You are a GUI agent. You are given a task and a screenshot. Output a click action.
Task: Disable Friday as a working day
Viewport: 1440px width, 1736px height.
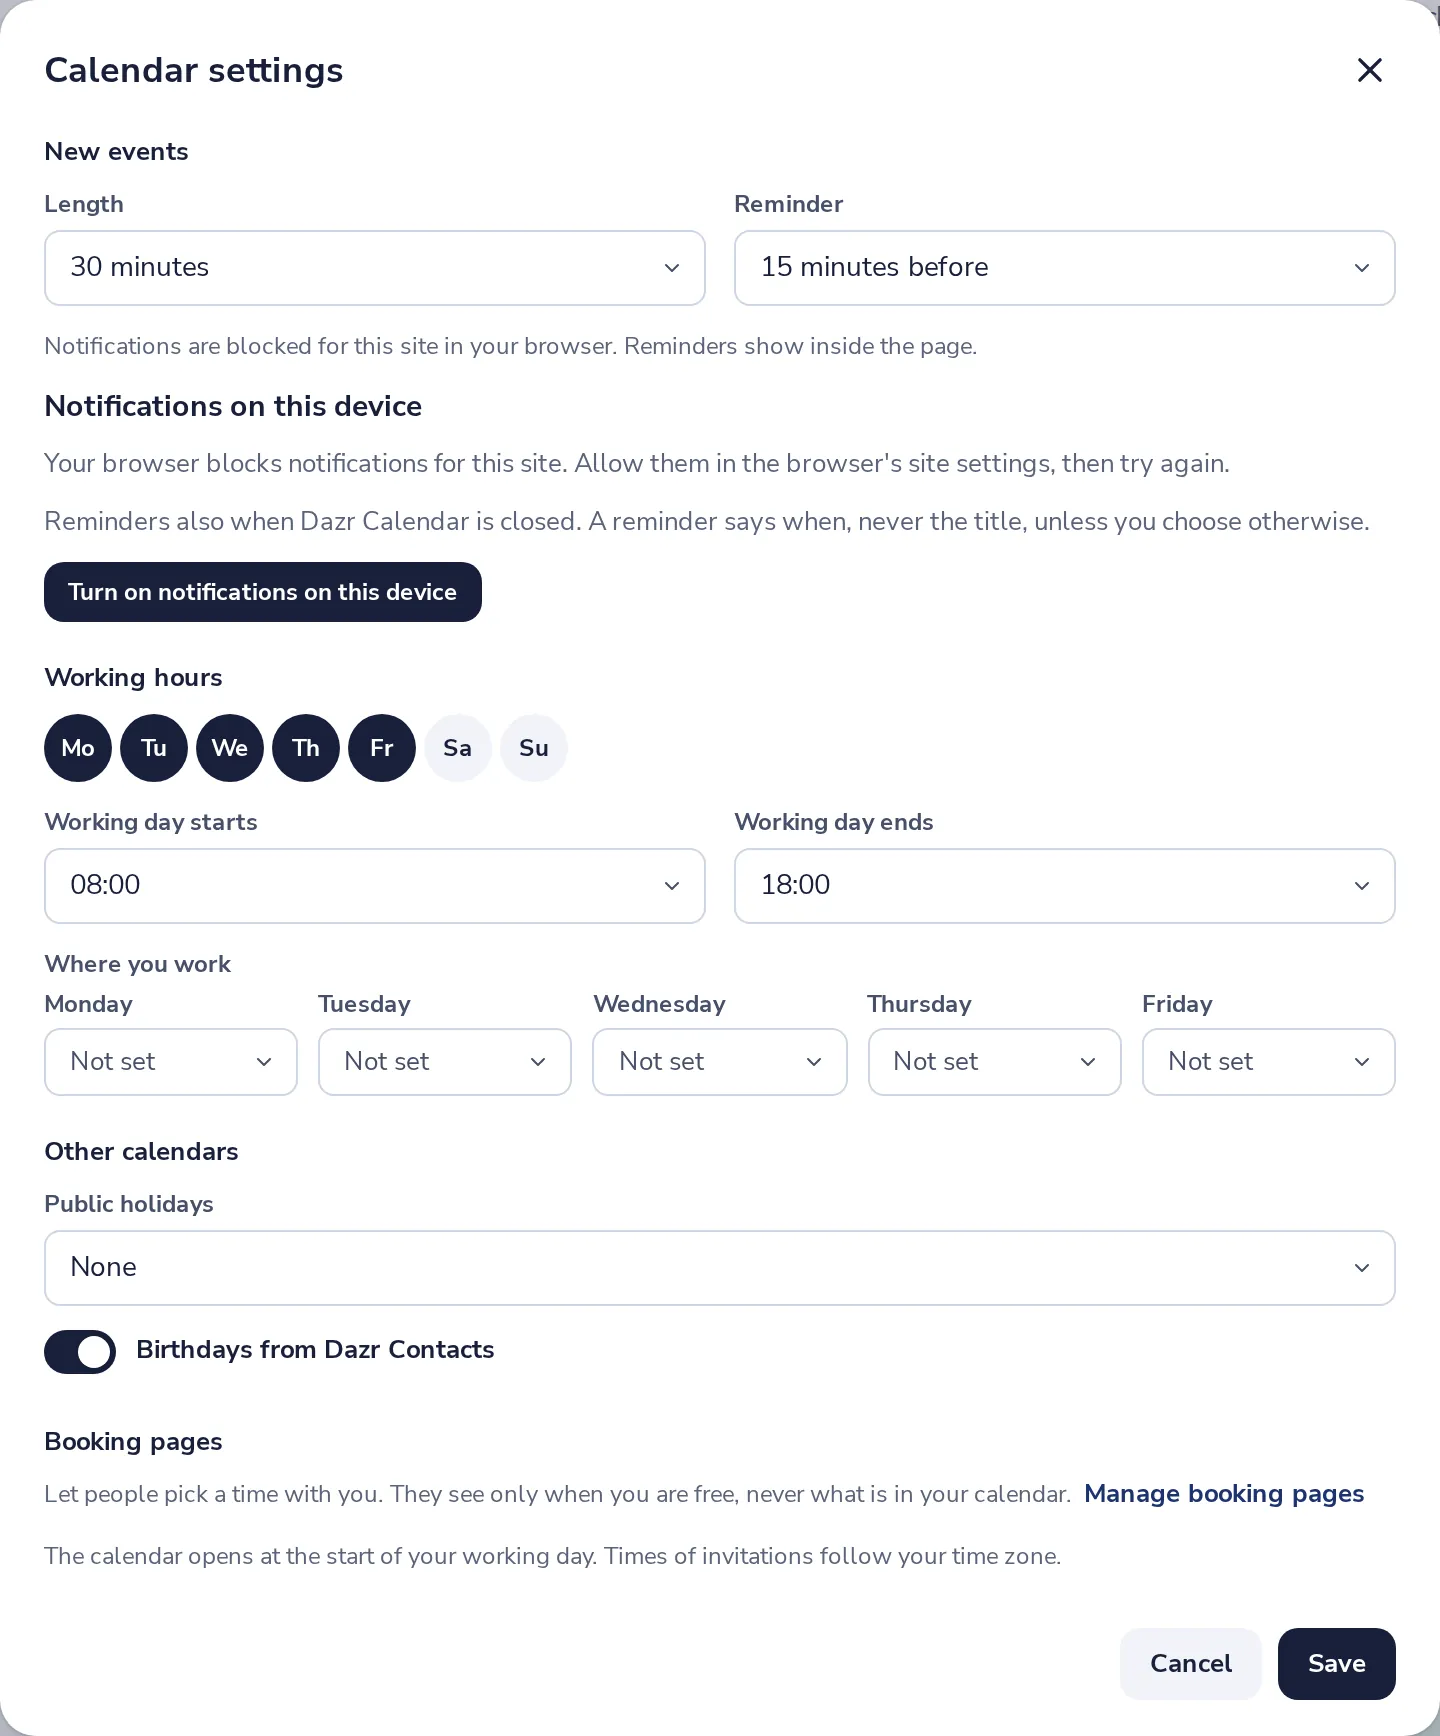382,748
